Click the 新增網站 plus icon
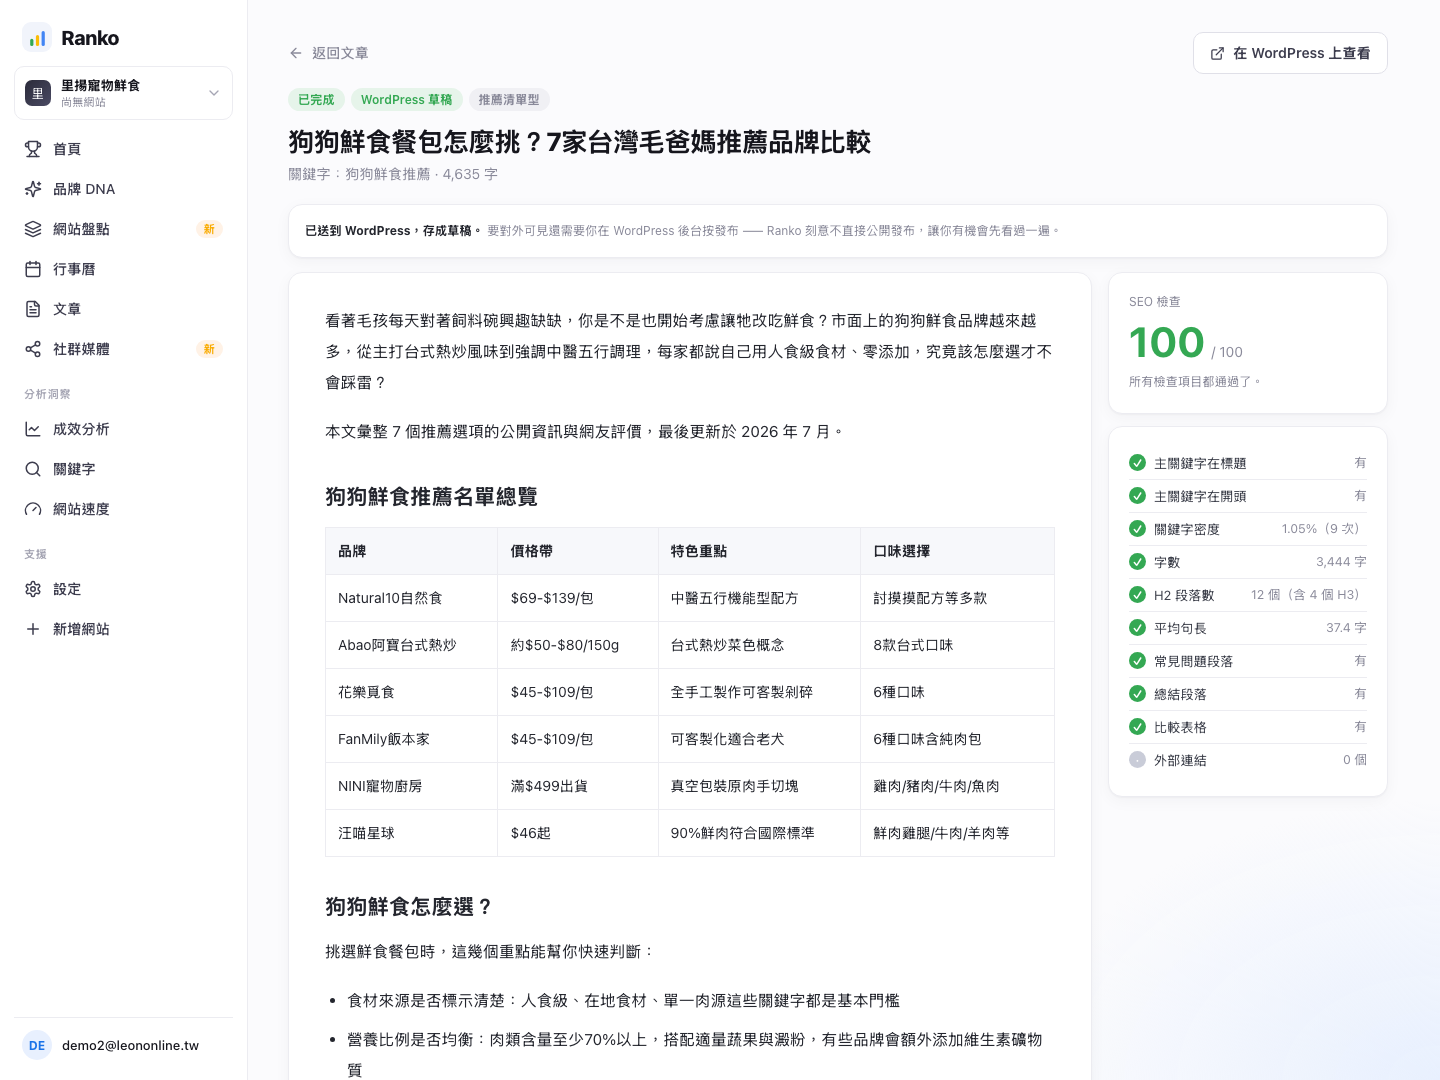The image size is (1440, 1080). tap(33, 629)
